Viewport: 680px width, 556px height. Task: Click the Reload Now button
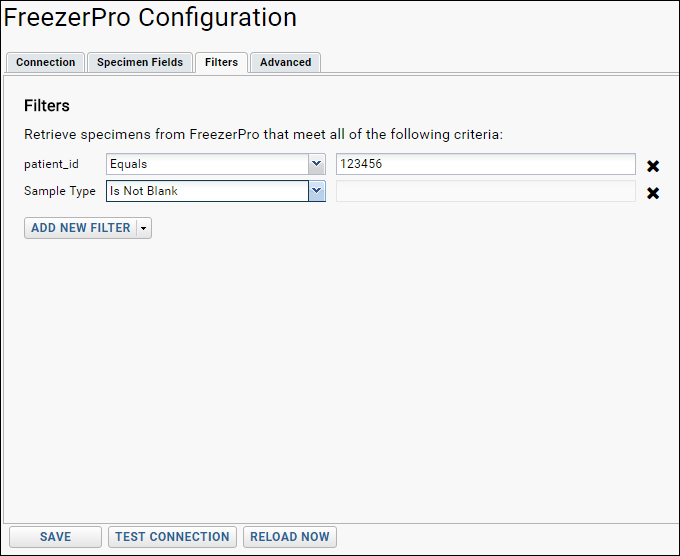(290, 537)
